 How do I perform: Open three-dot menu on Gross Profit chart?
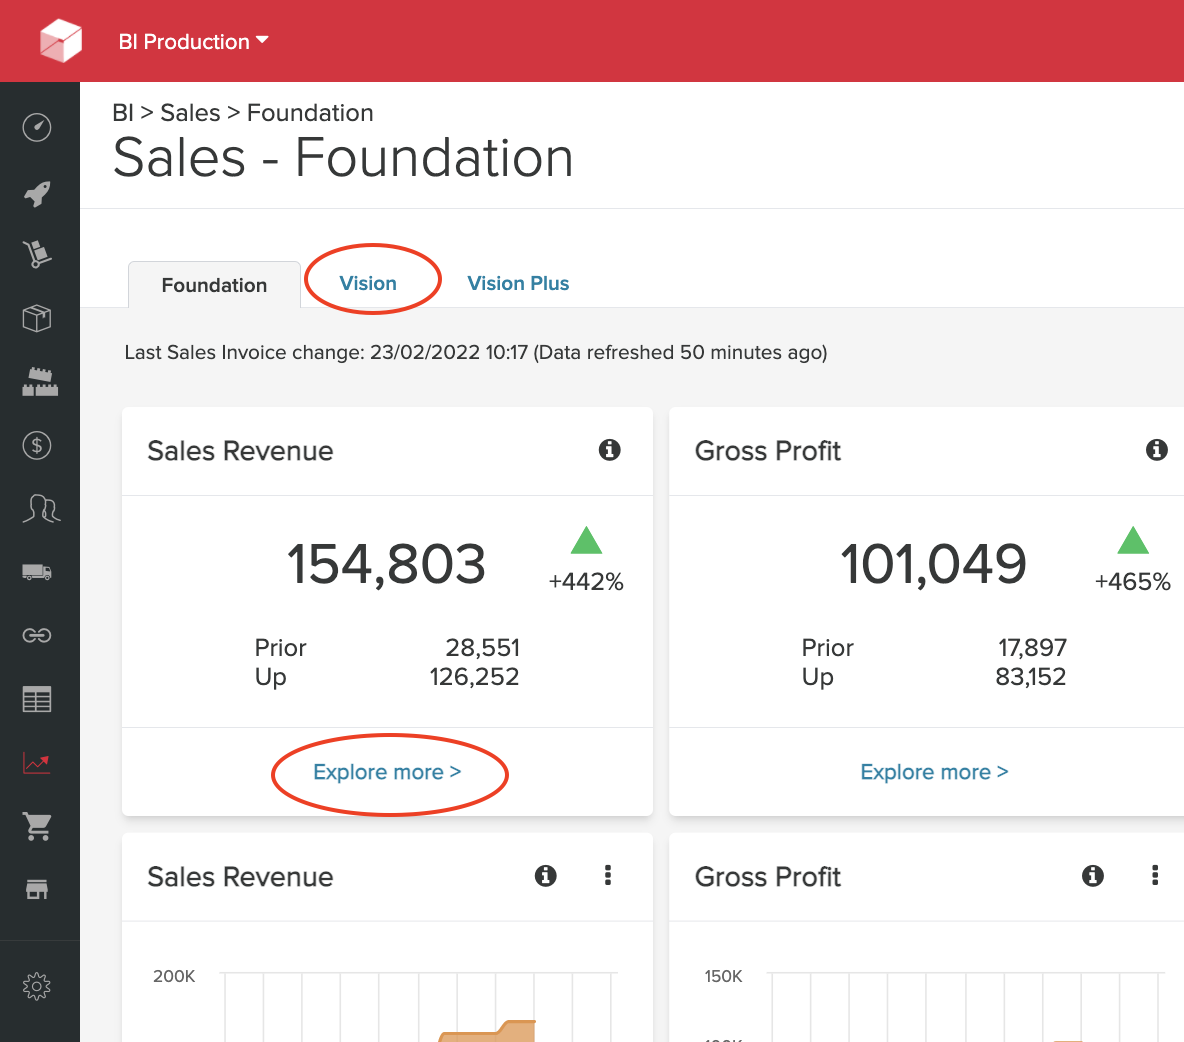[x=1155, y=875]
